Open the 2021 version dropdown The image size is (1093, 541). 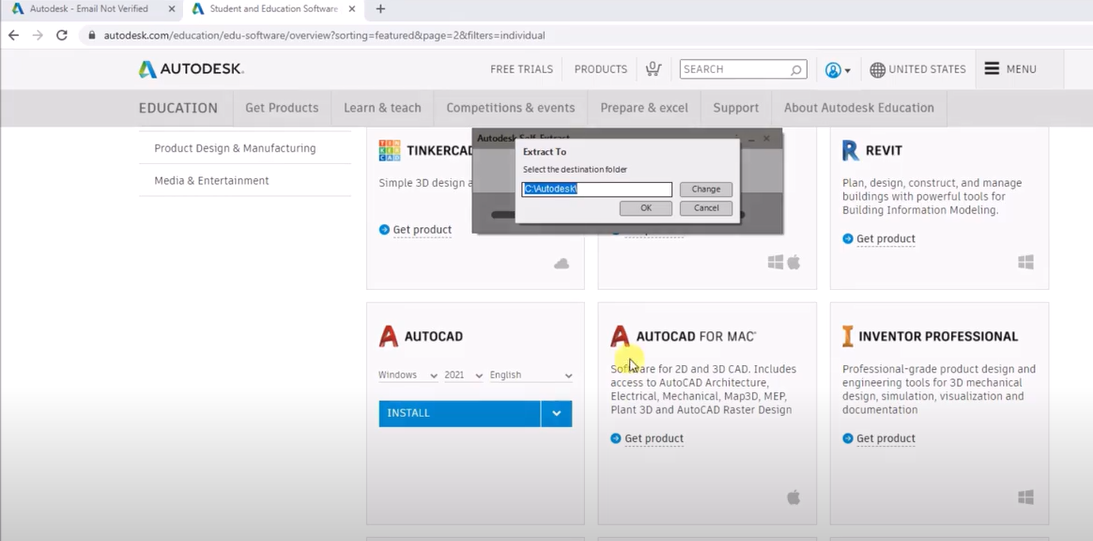tap(464, 375)
